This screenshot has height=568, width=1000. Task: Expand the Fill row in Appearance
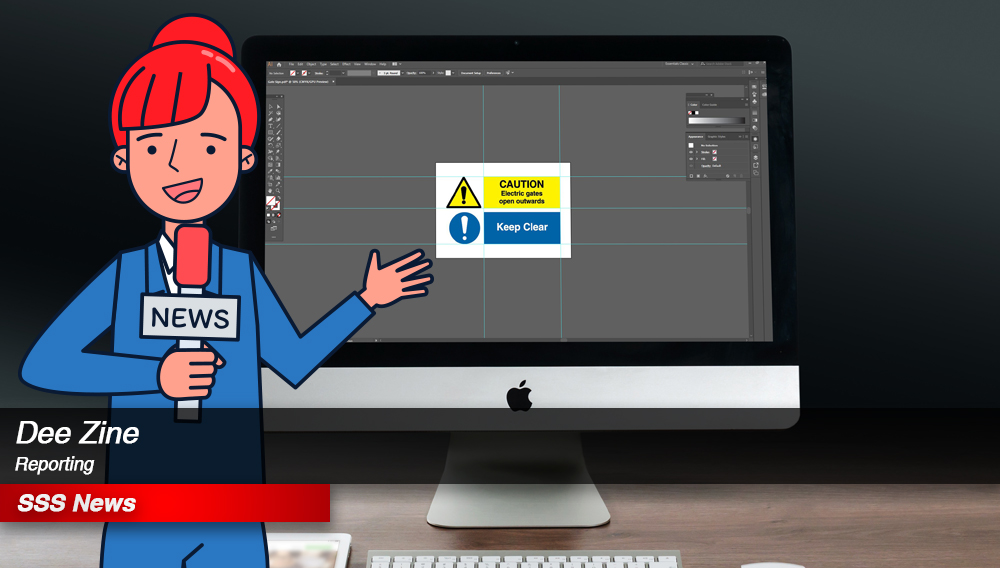697,159
